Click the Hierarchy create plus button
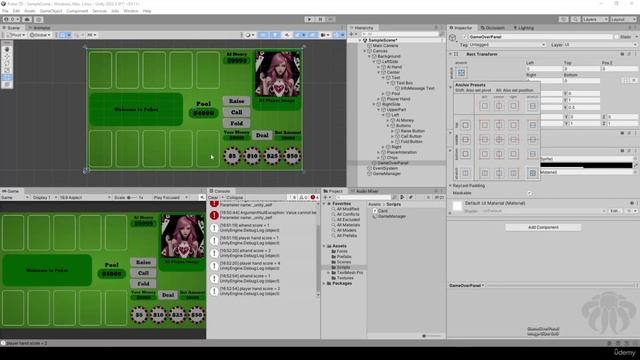 click(352, 34)
